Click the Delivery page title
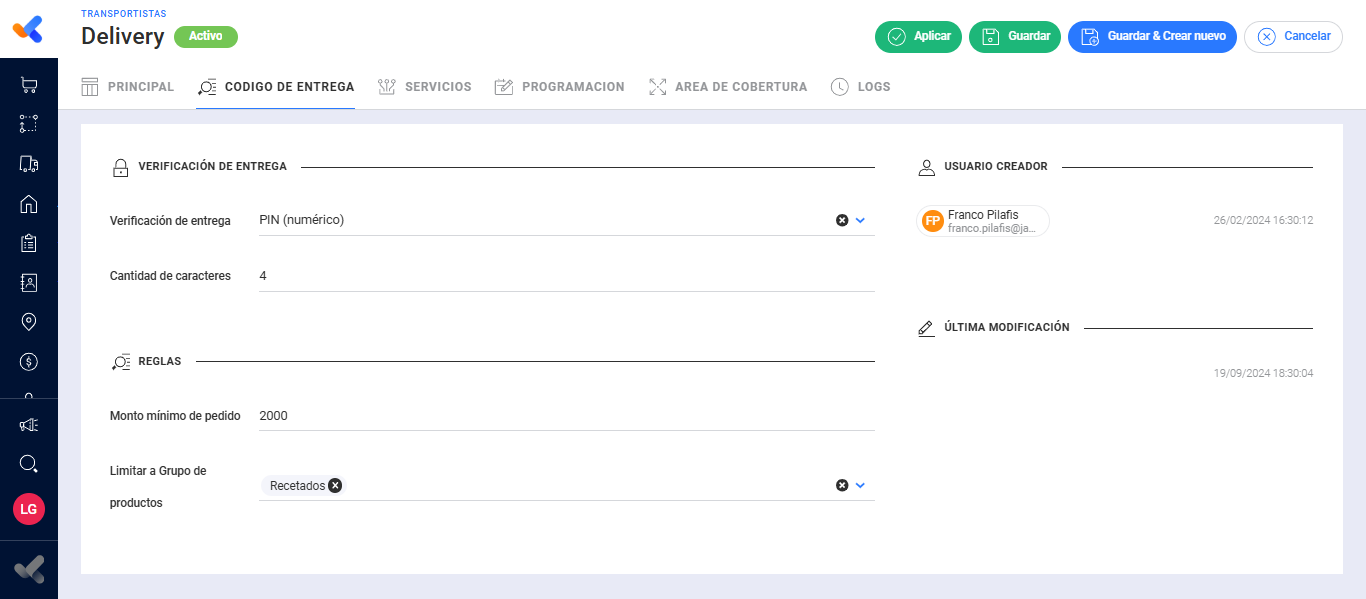 (x=122, y=37)
